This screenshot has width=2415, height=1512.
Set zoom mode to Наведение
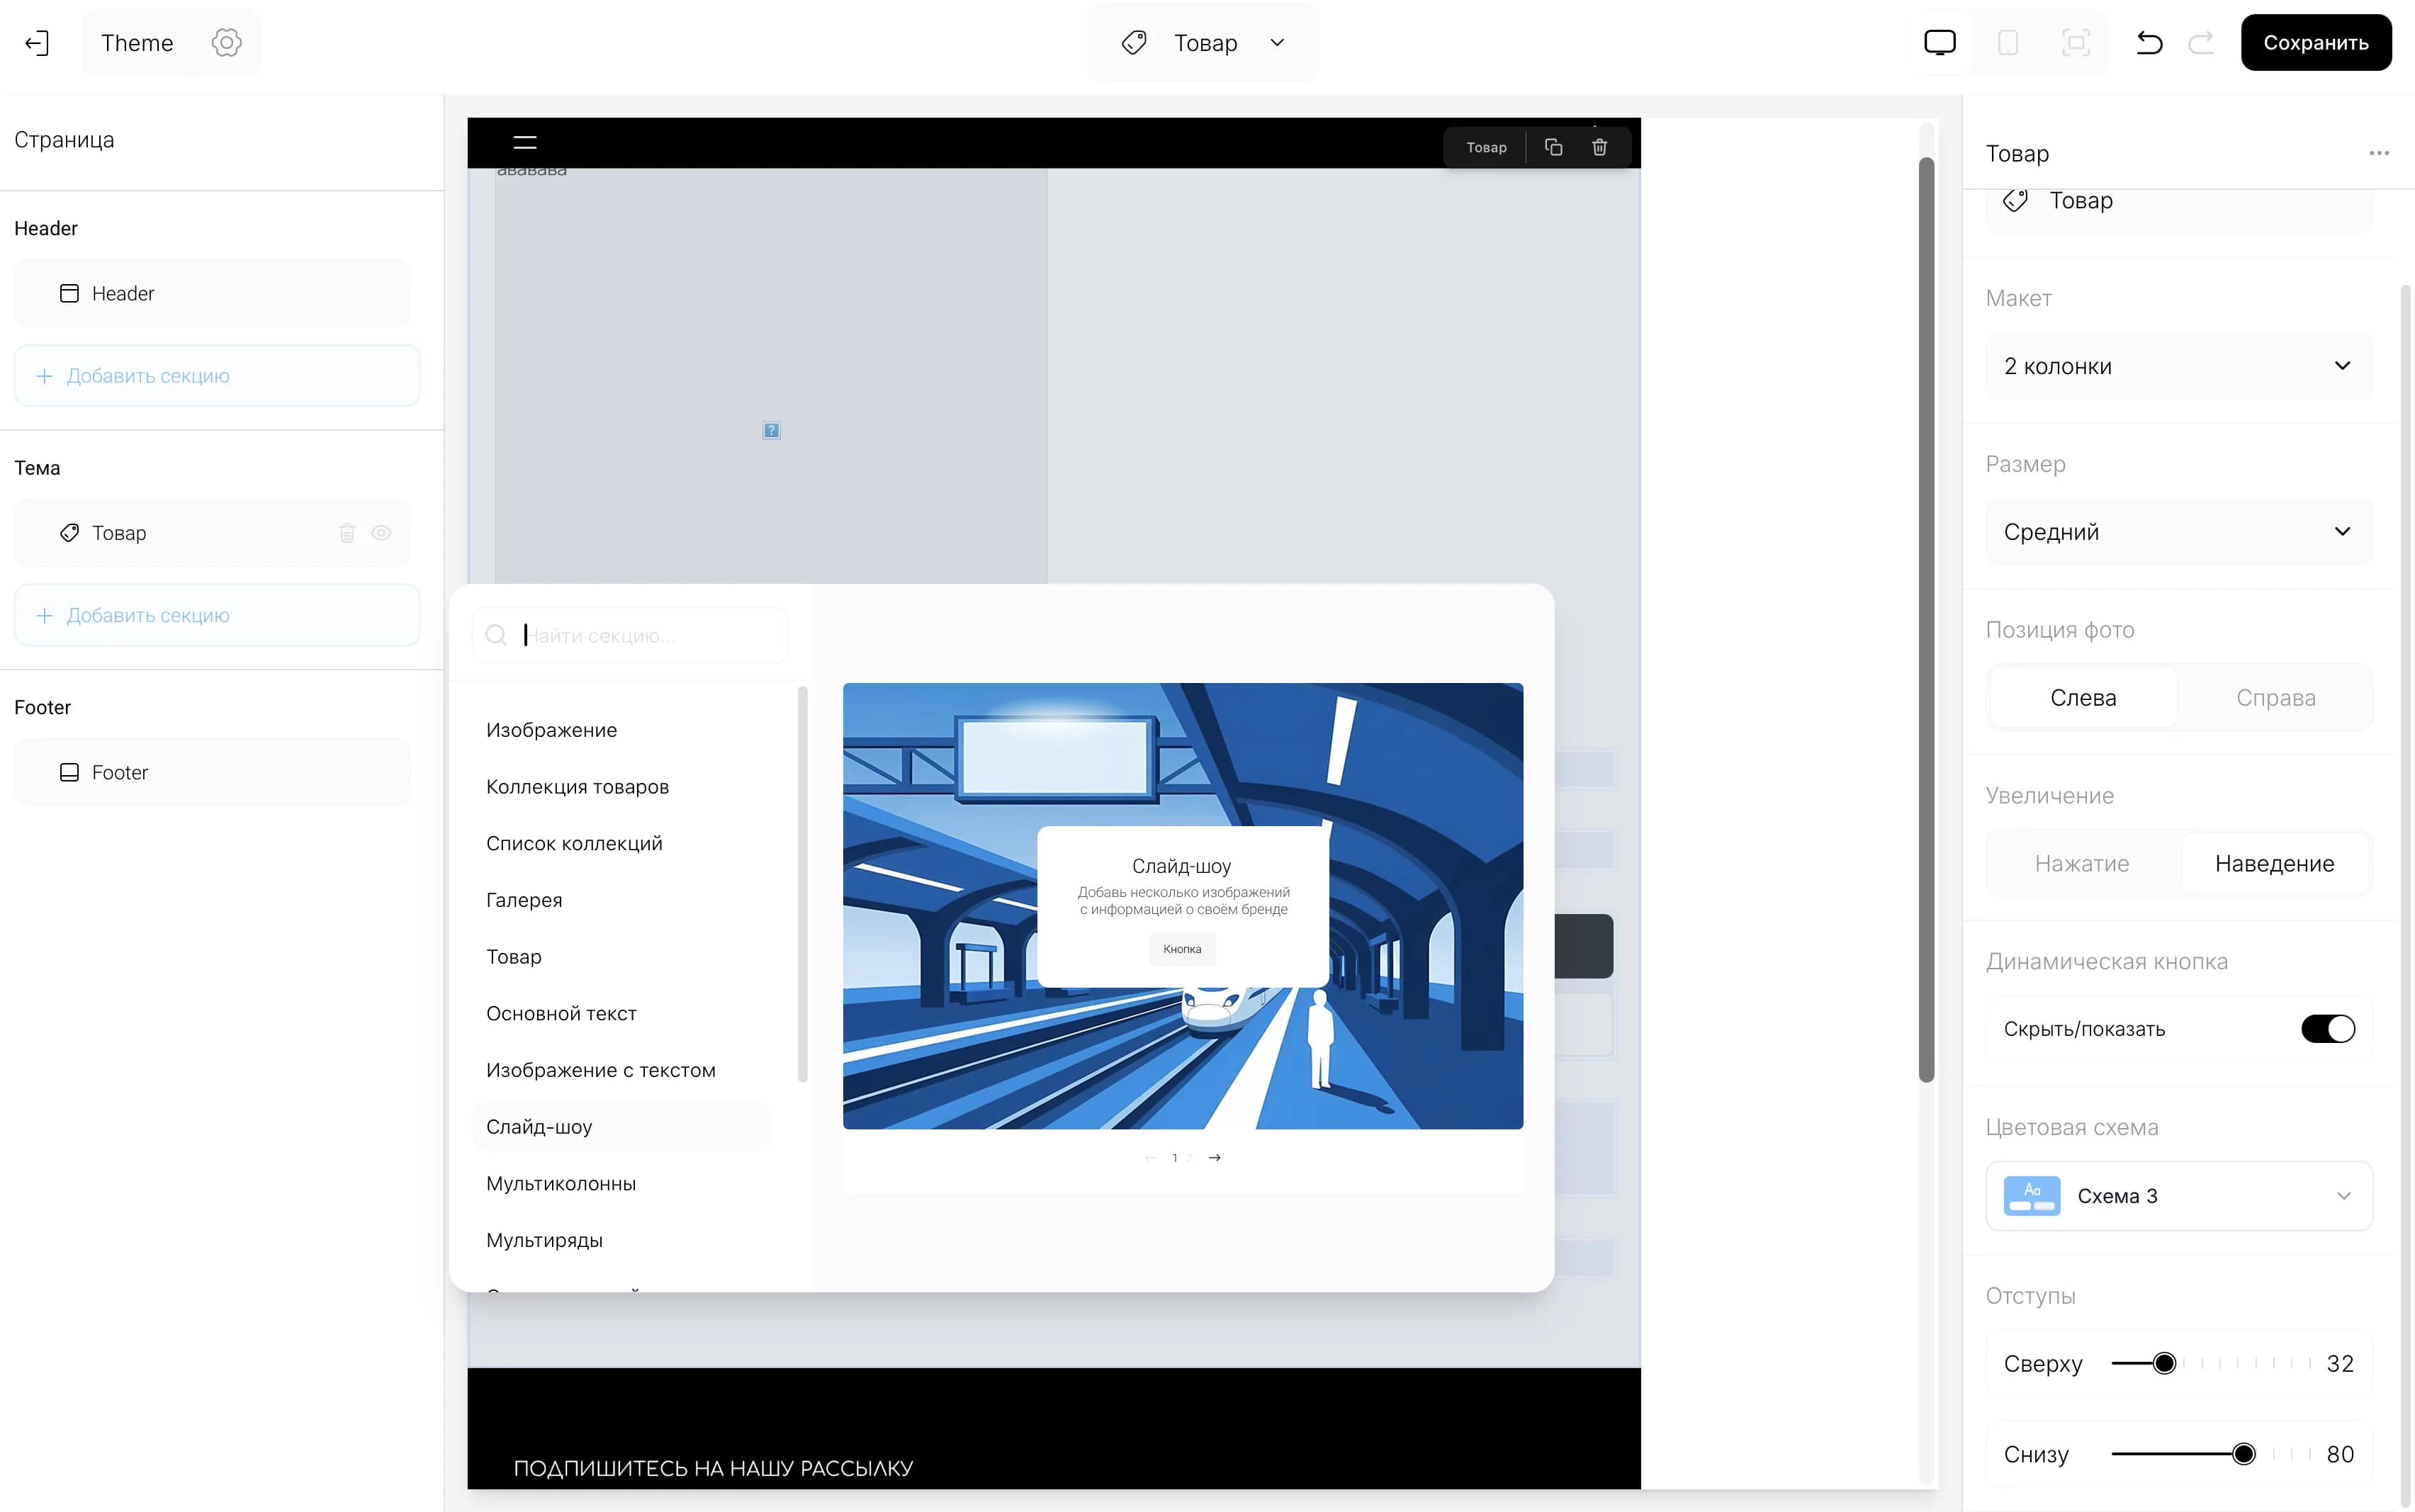(x=2274, y=864)
